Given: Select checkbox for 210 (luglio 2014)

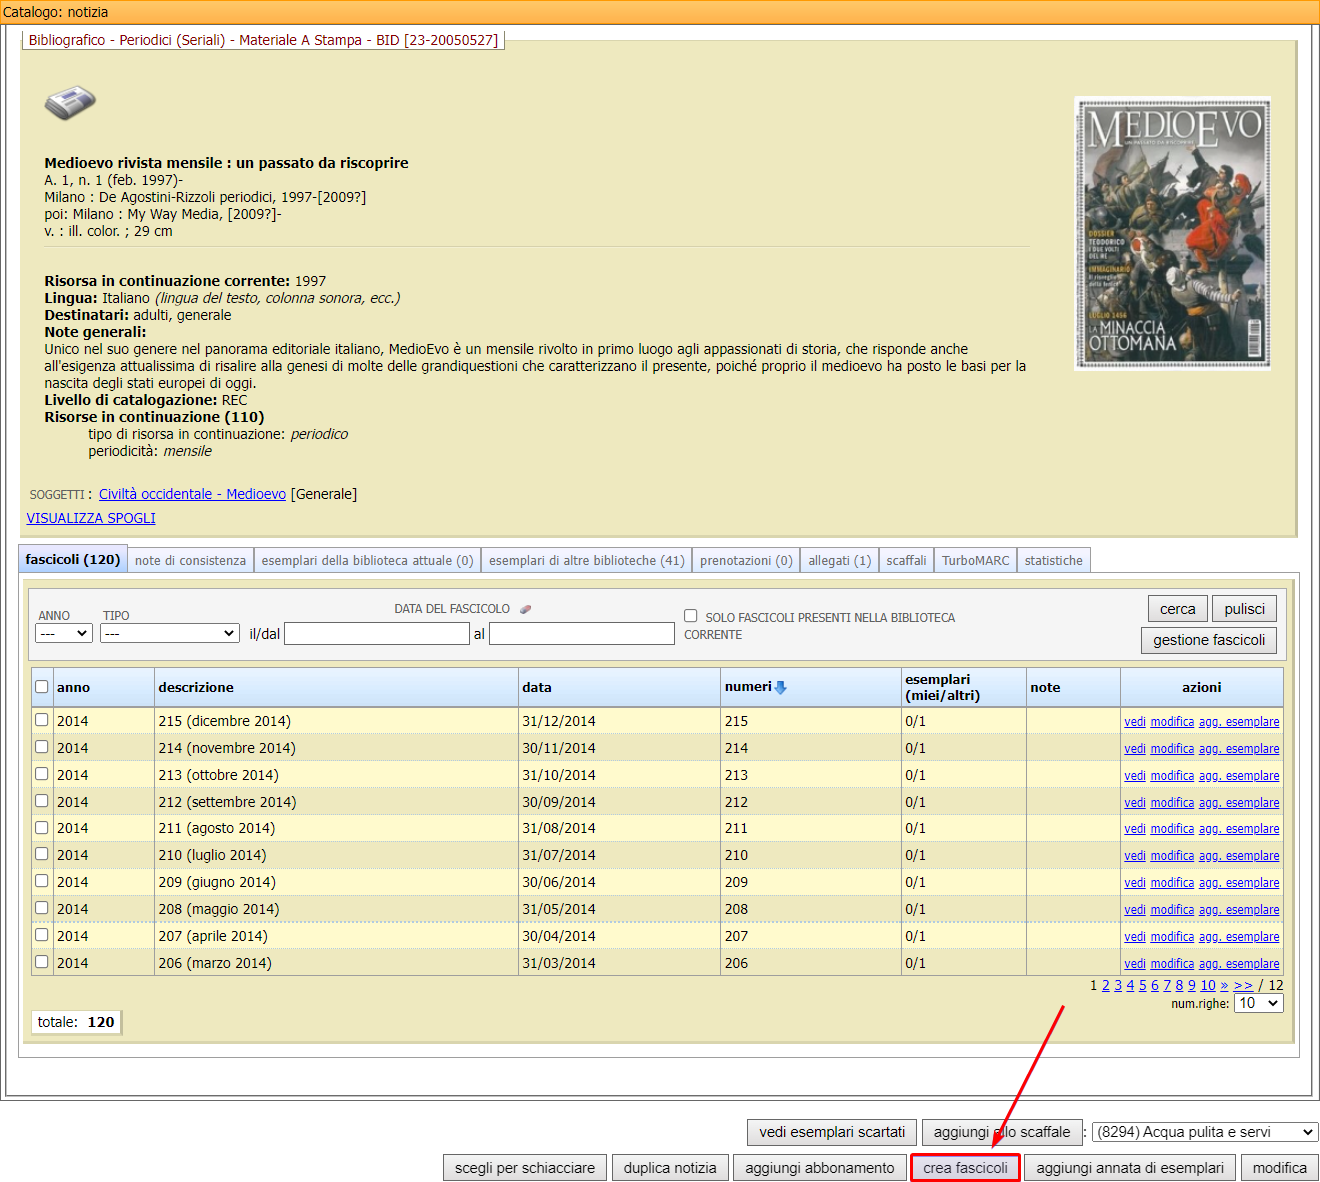Looking at the screenshot, I should click(x=42, y=854).
